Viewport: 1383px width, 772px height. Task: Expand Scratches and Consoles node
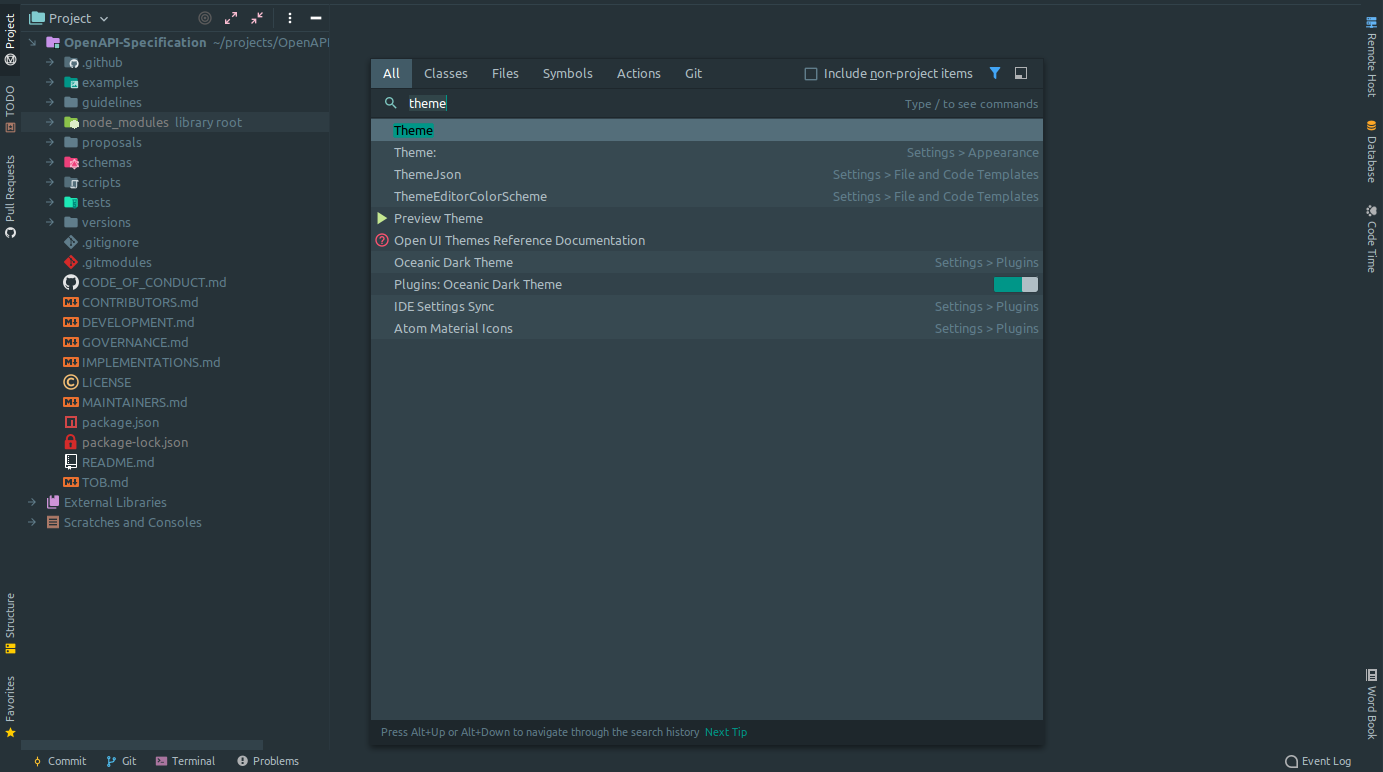click(32, 522)
